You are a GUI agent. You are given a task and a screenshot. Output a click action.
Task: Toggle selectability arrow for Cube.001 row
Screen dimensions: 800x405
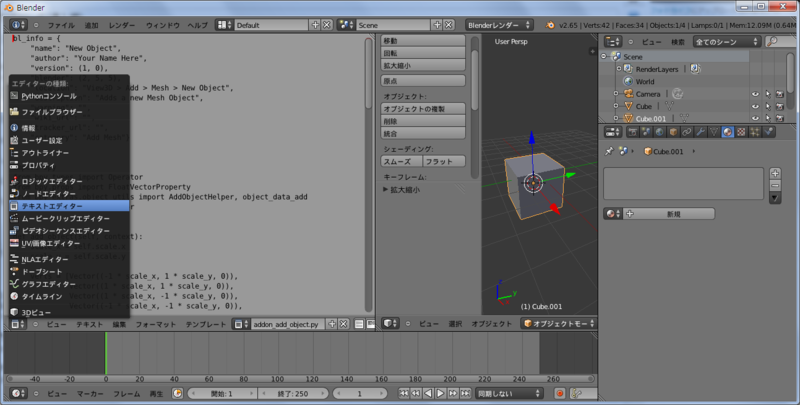click(x=767, y=118)
